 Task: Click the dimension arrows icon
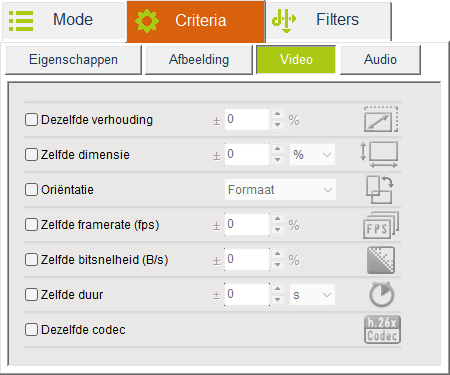pyautogui.click(x=379, y=155)
